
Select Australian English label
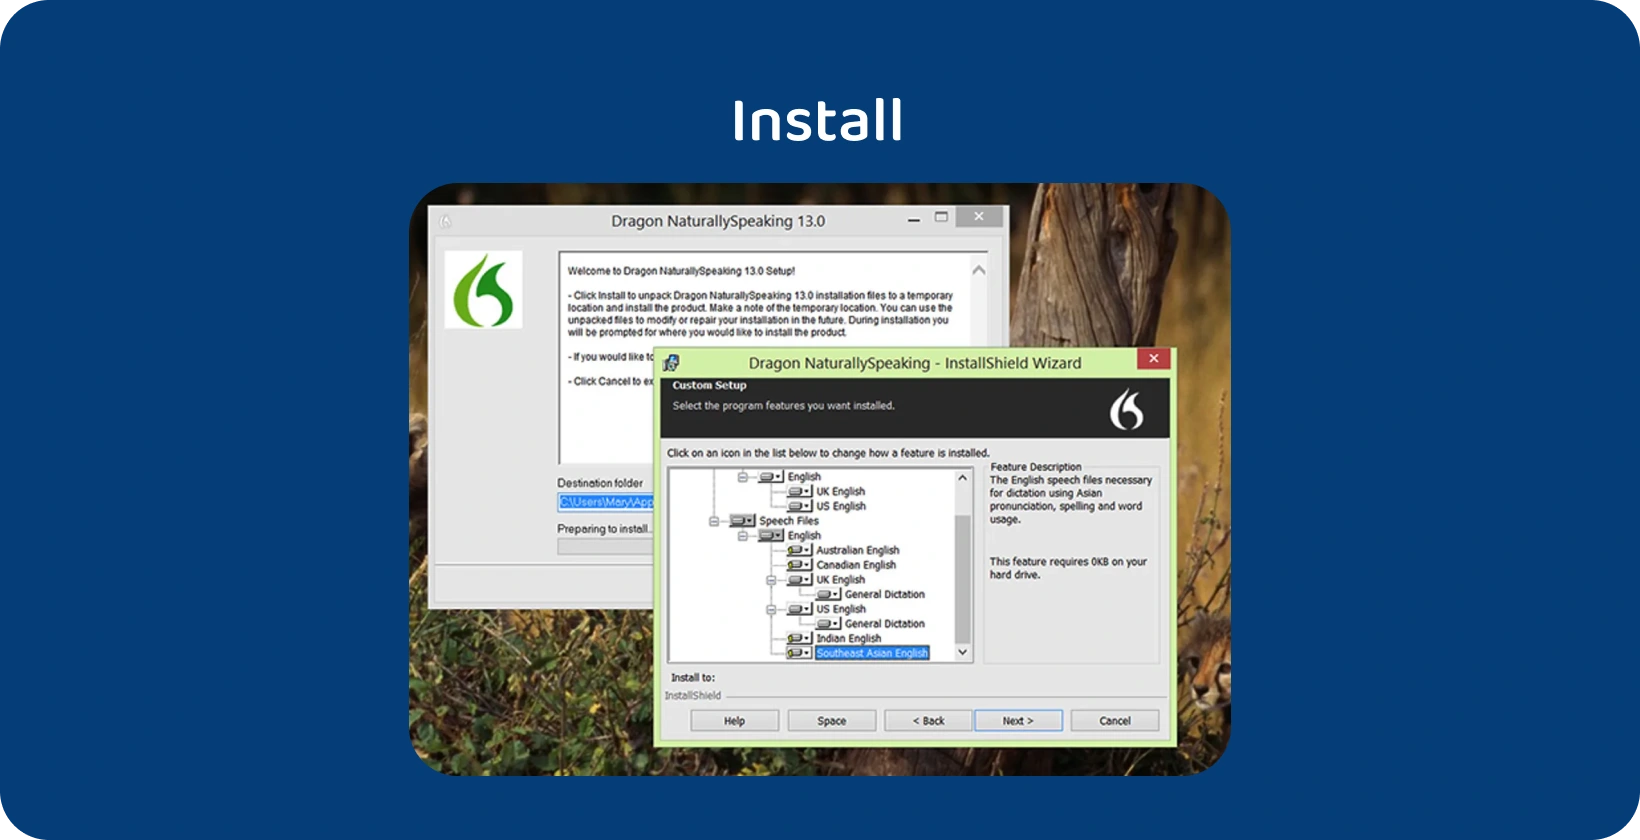click(x=858, y=550)
